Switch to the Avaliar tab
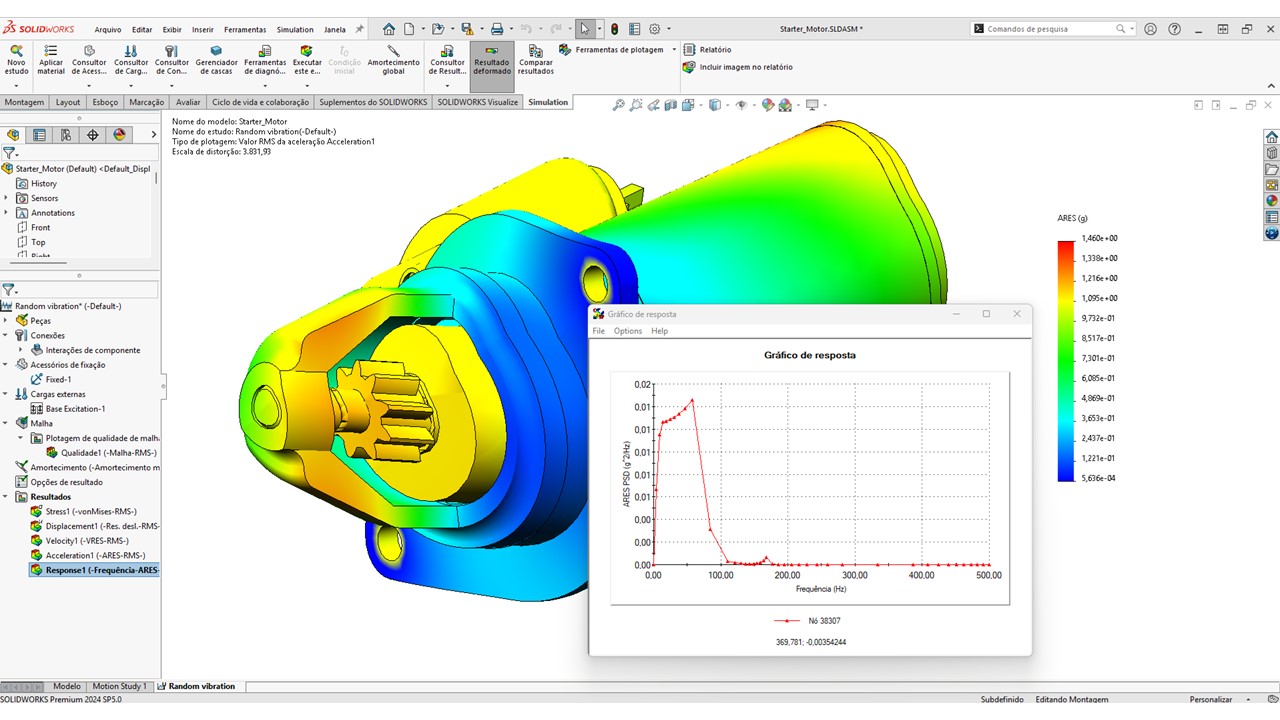 188,102
